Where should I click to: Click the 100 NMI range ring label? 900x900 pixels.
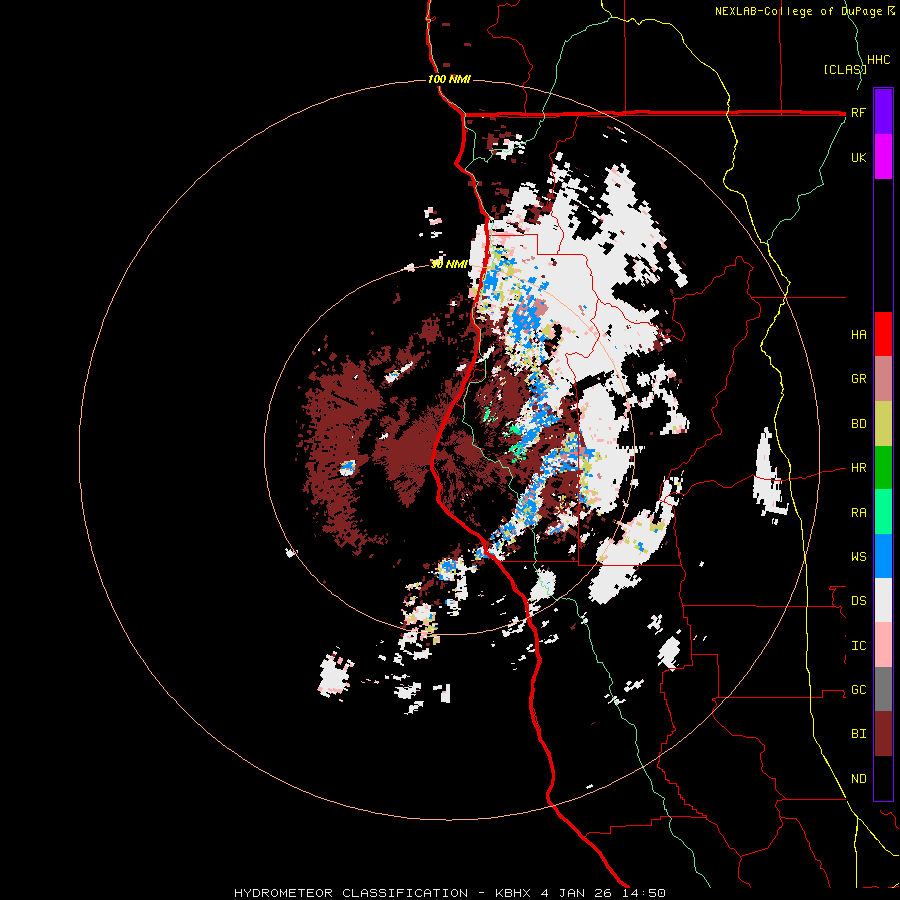point(449,79)
